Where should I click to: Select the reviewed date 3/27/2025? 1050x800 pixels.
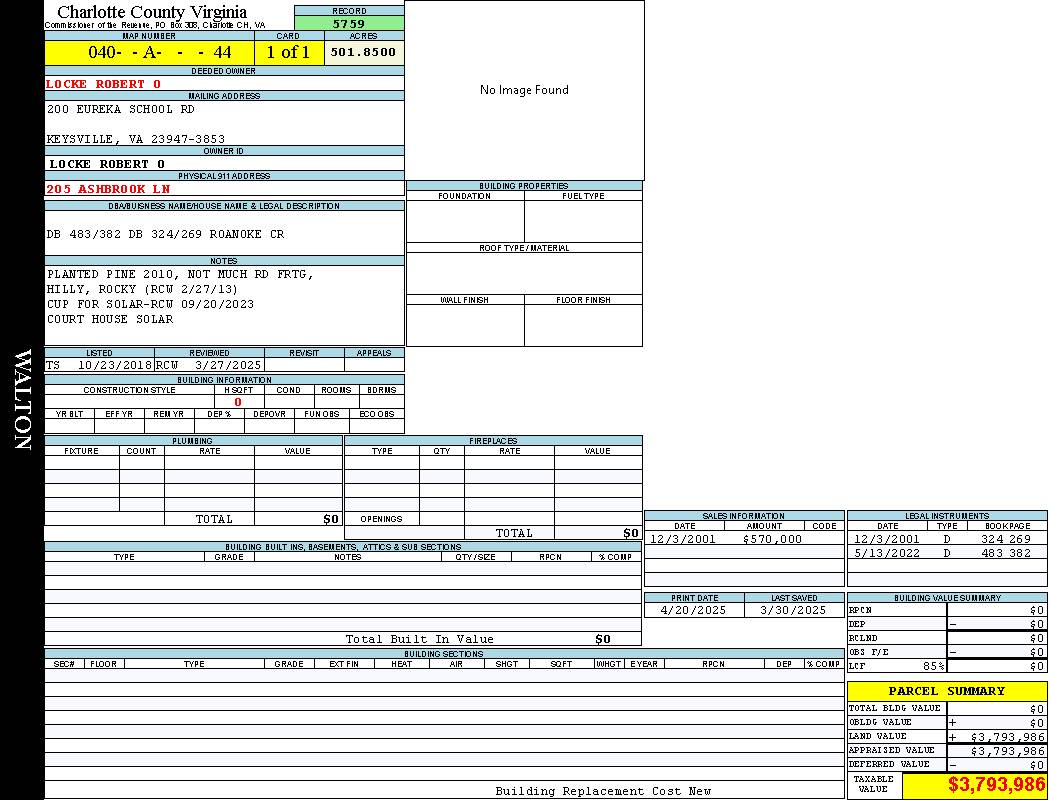(x=221, y=366)
